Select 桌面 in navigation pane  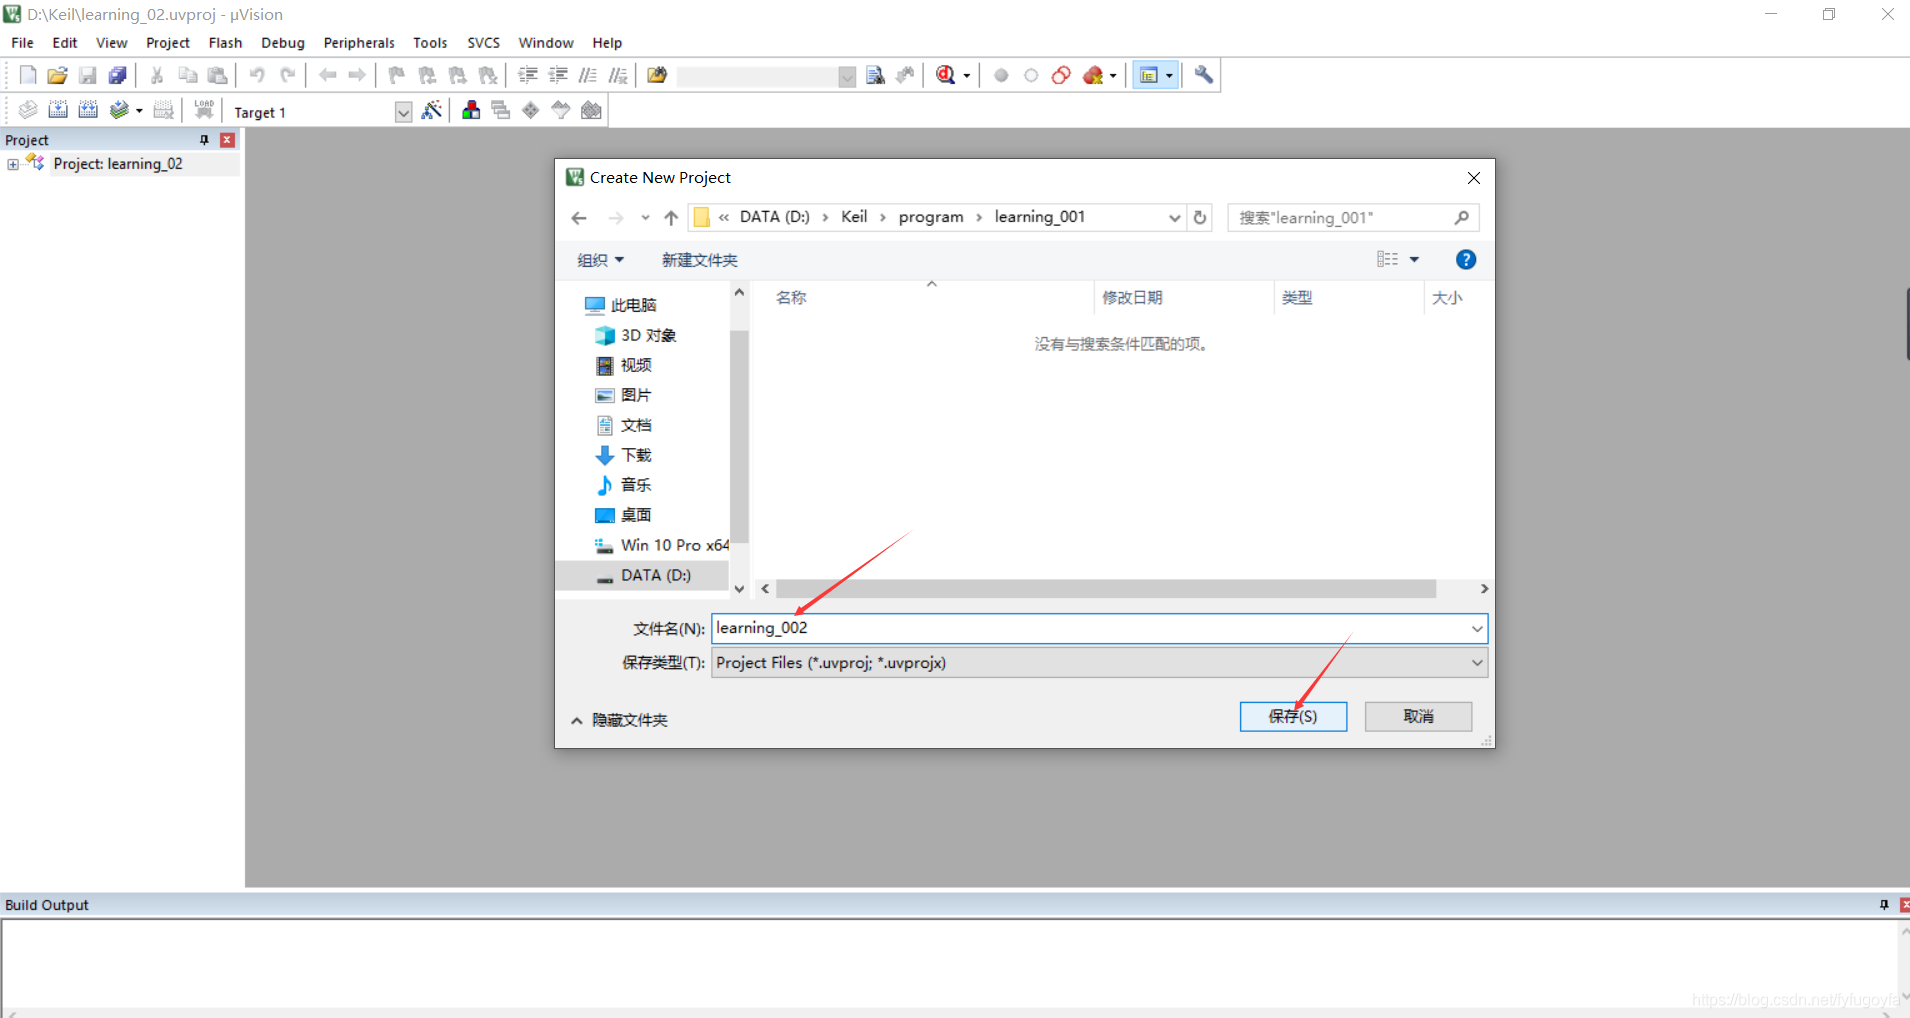click(x=636, y=515)
